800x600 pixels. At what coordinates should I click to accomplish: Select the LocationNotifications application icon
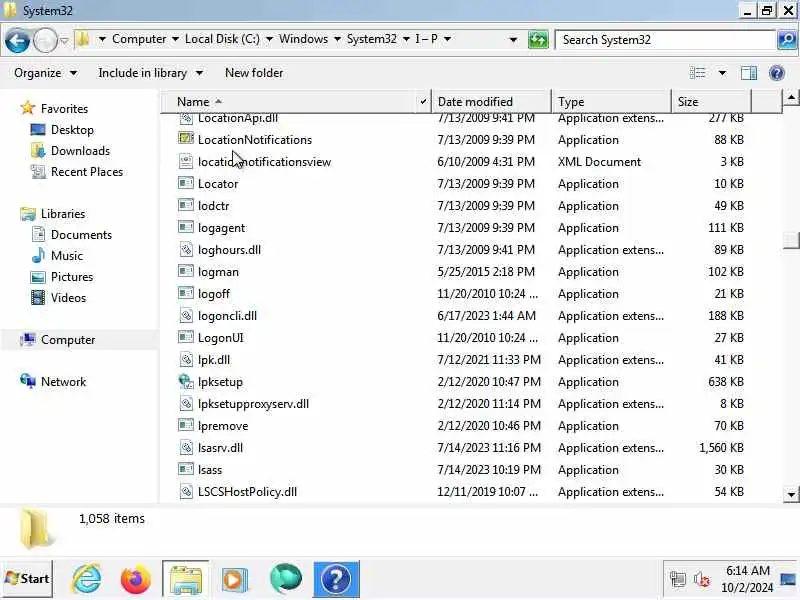pos(186,138)
